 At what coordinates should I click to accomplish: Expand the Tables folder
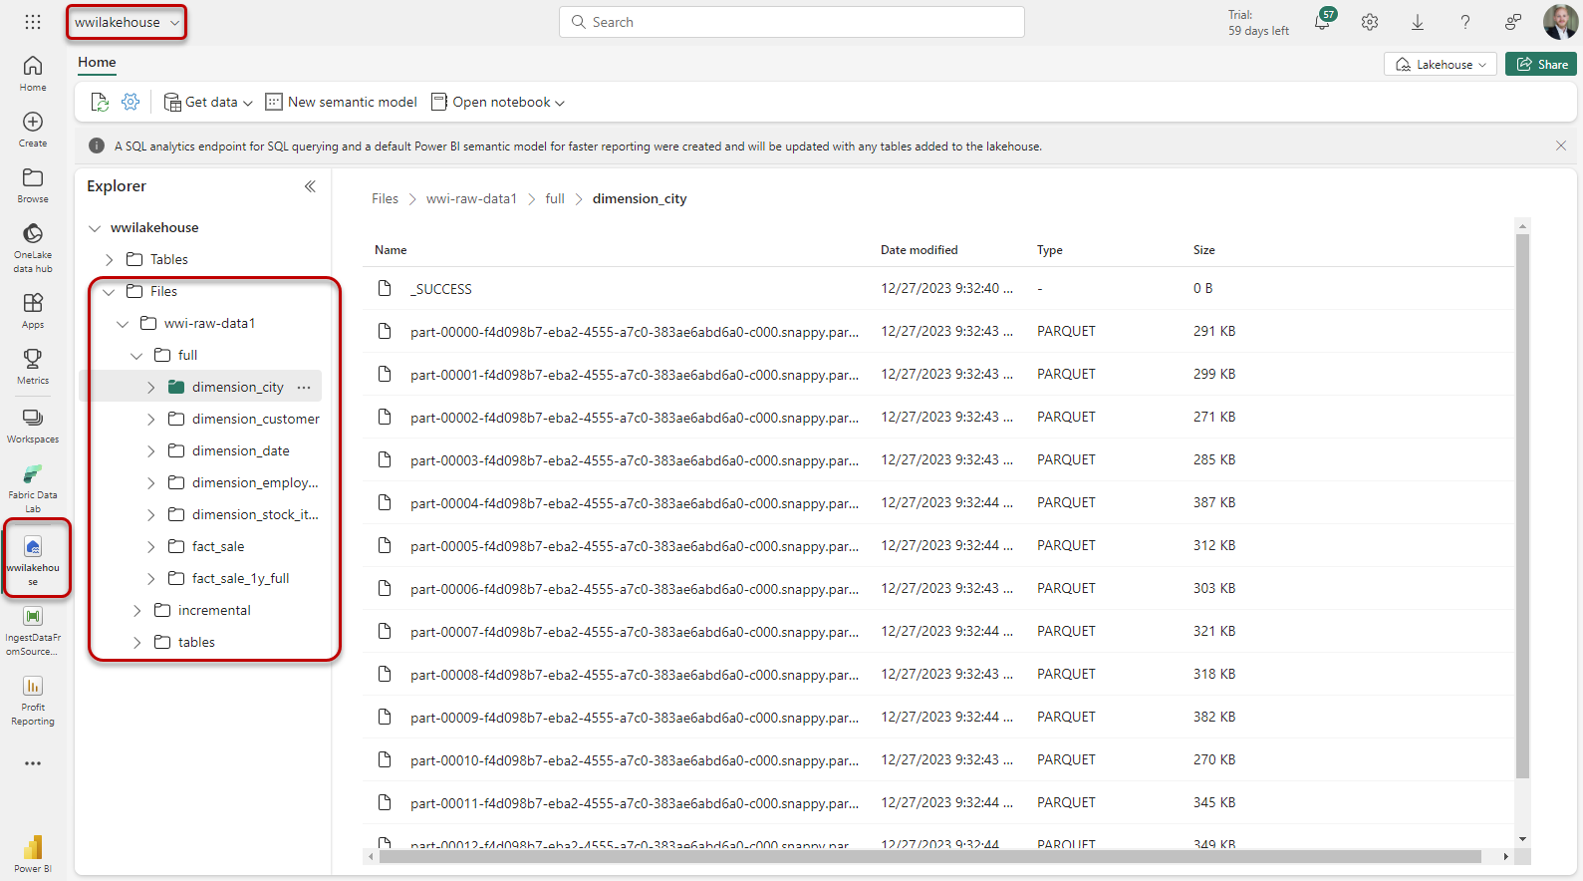109,260
